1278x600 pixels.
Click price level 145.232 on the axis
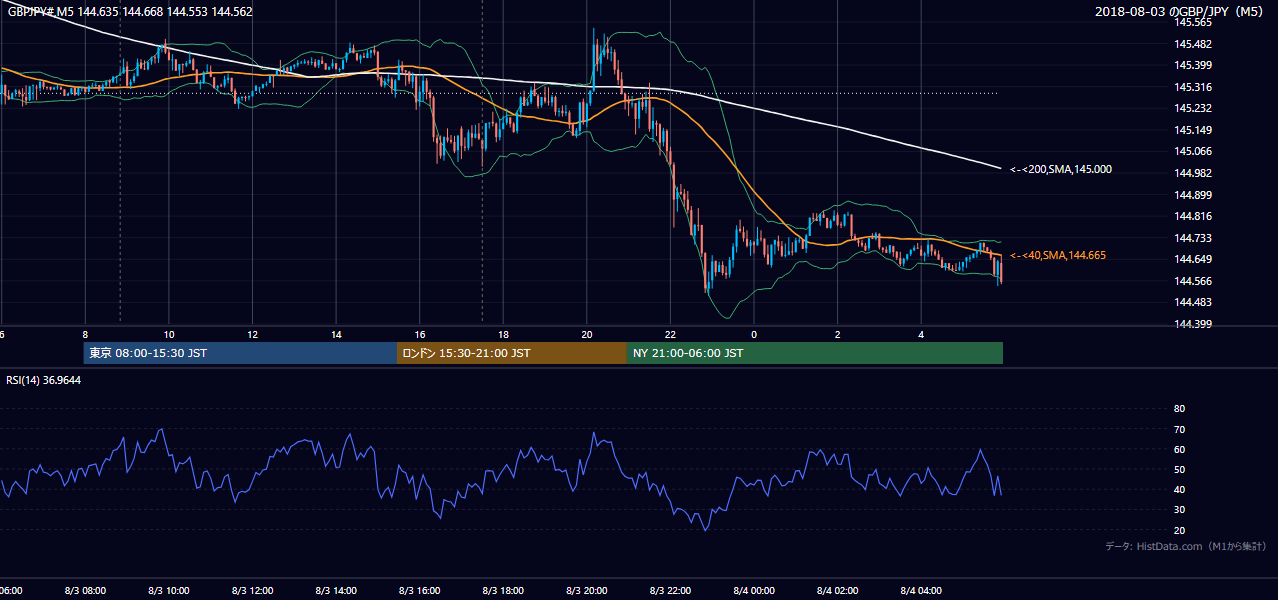click(x=1192, y=108)
